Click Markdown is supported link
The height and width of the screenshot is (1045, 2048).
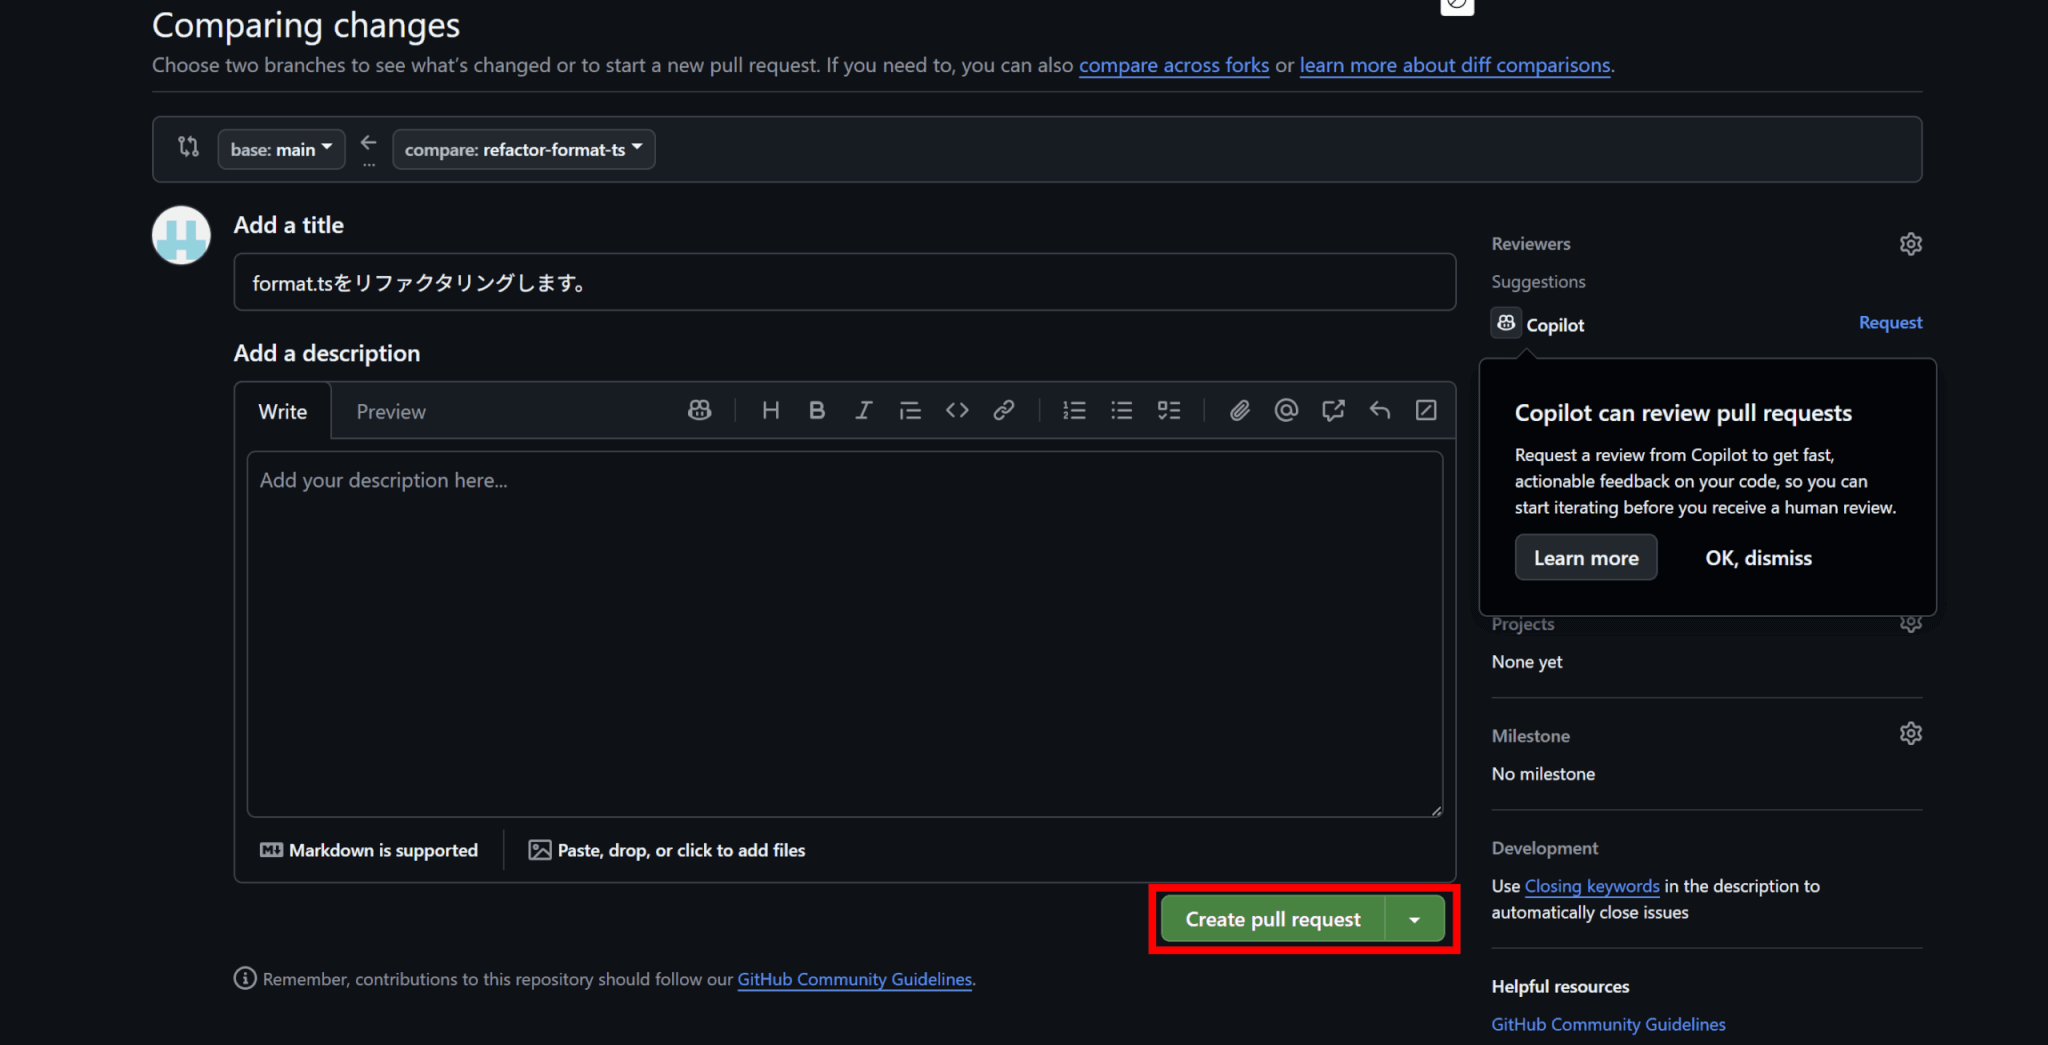click(x=369, y=850)
